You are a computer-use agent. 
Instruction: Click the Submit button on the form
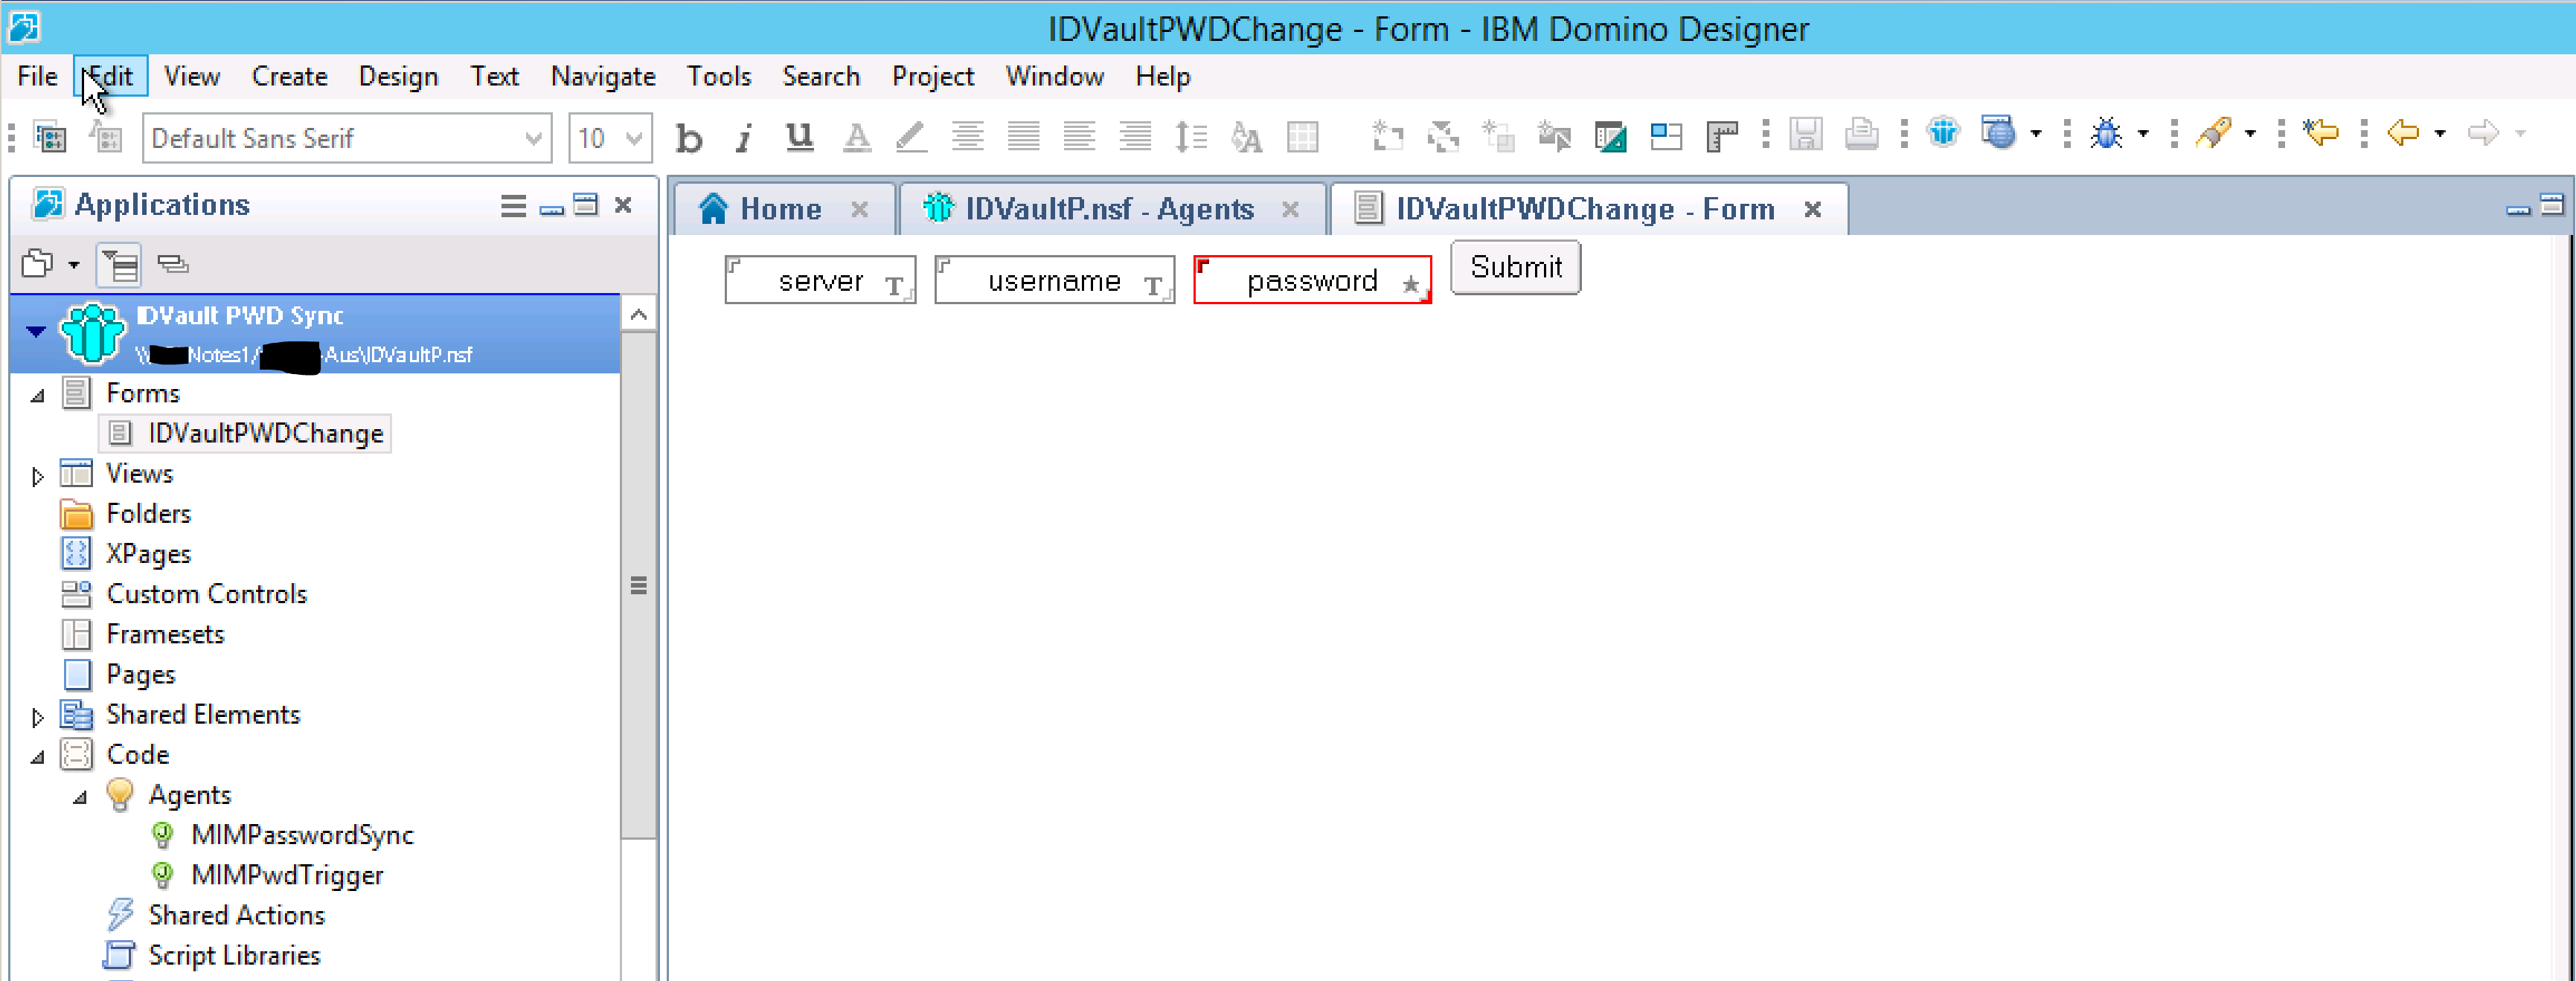pos(1514,267)
